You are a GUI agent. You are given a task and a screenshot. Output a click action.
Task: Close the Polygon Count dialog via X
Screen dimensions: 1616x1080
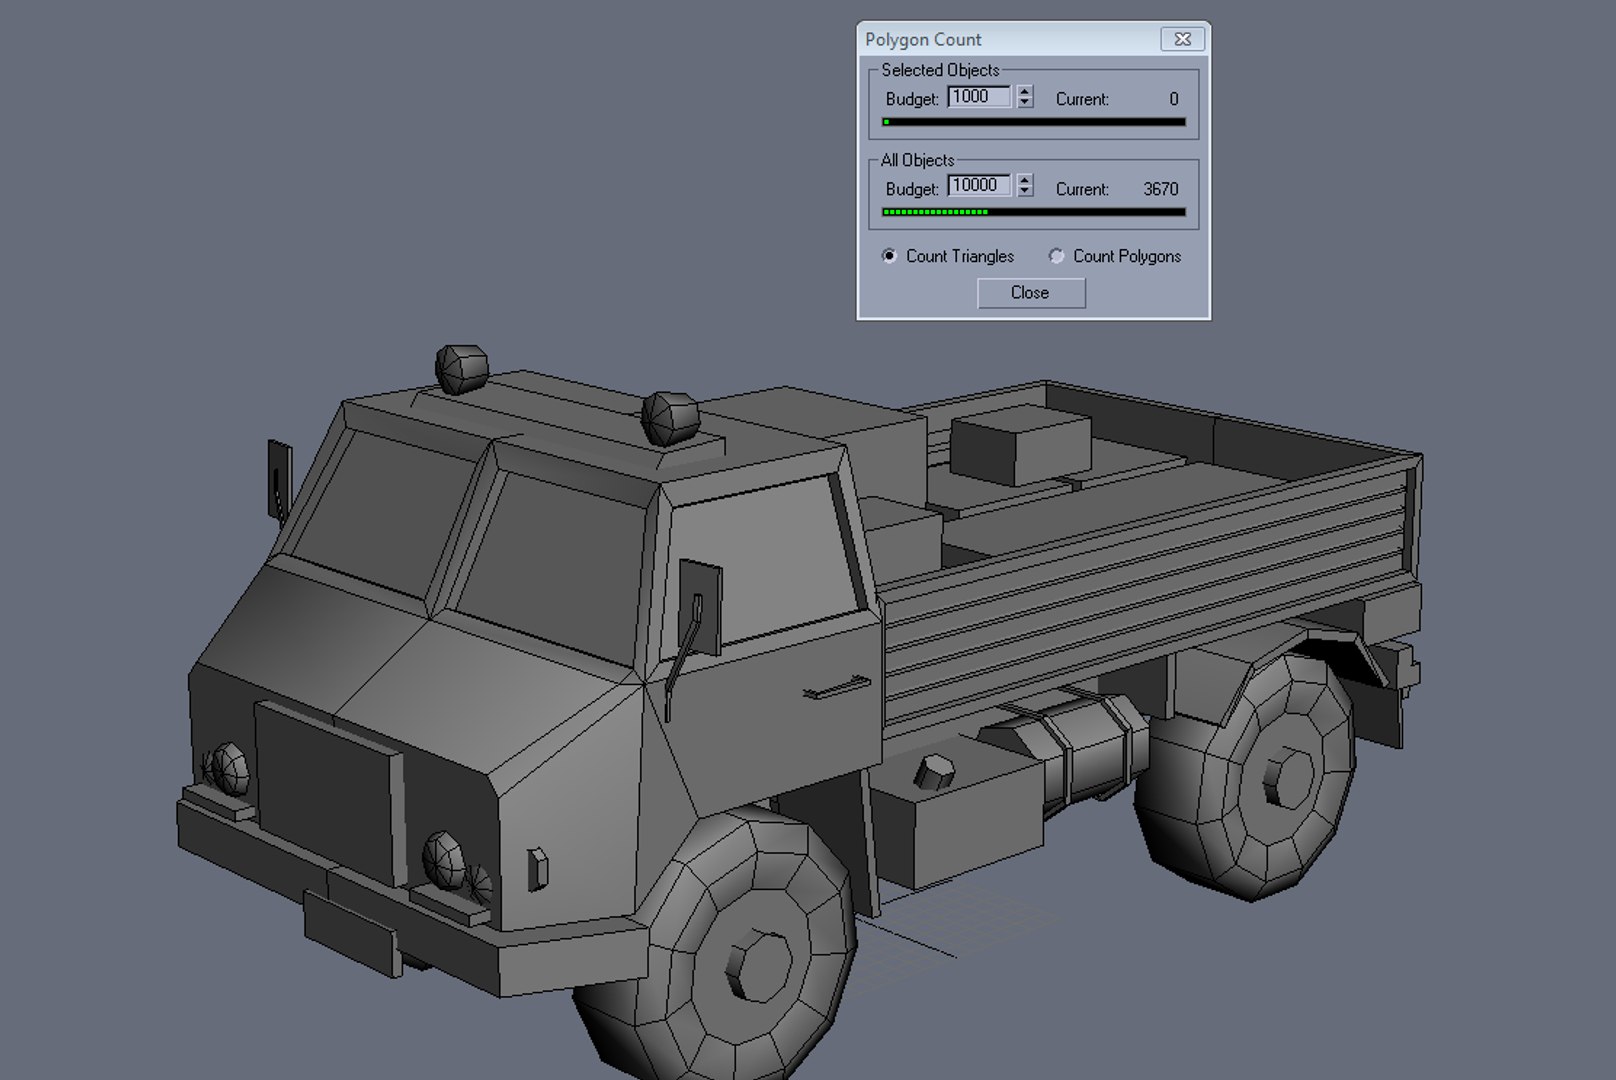1183,39
